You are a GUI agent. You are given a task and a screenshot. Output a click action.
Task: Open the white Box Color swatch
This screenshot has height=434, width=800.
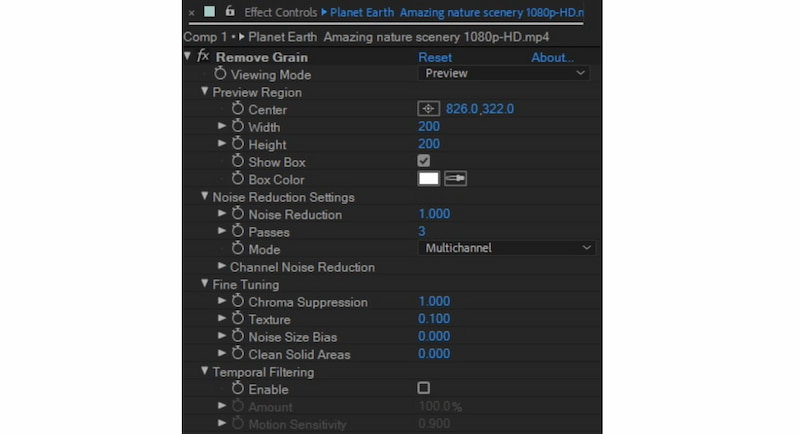point(428,178)
